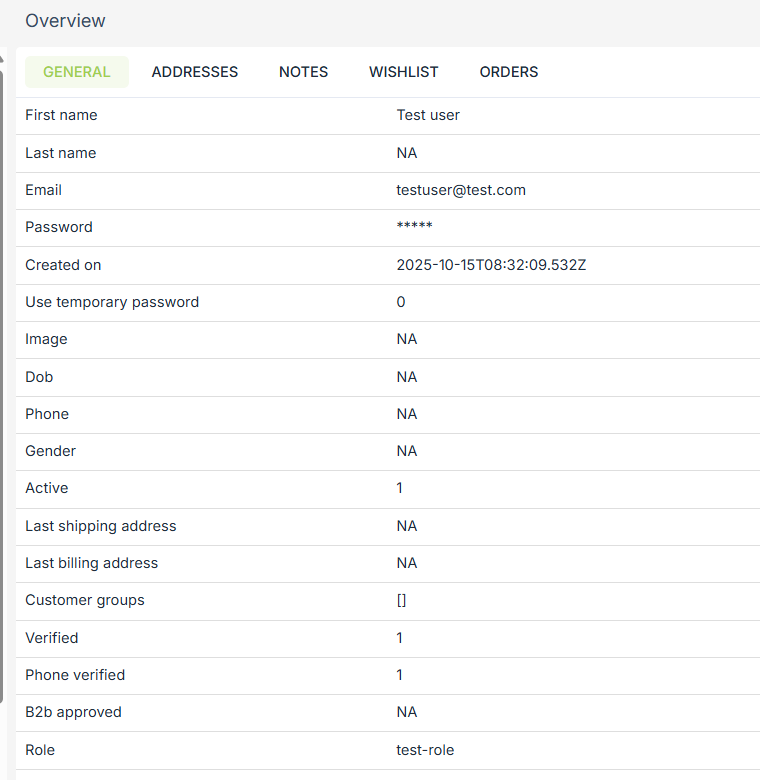
Task: Click the Overview heading
Action: click(65, 21)
